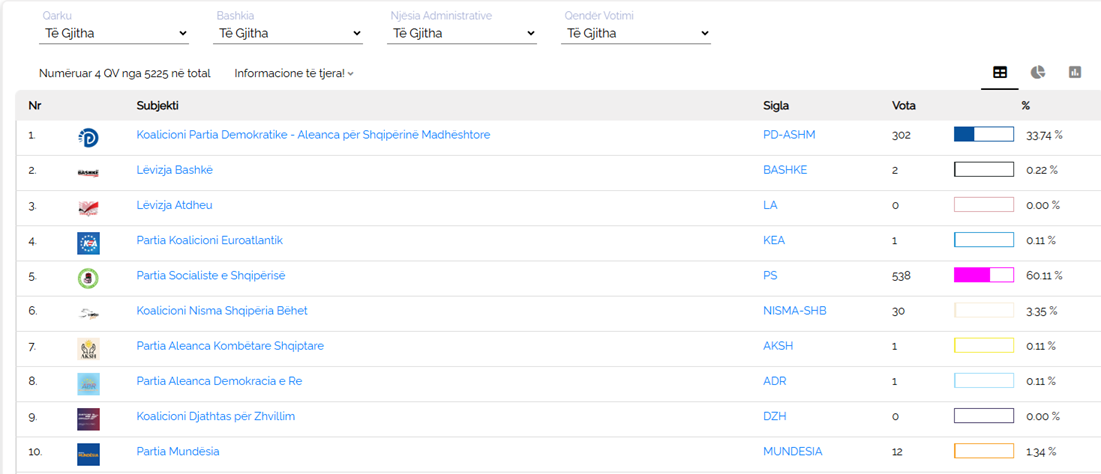This screenshot has width=1101, height=474.
Task: Open Koalicioni Partia Demokratike subject link
Action: coord(313,135)
